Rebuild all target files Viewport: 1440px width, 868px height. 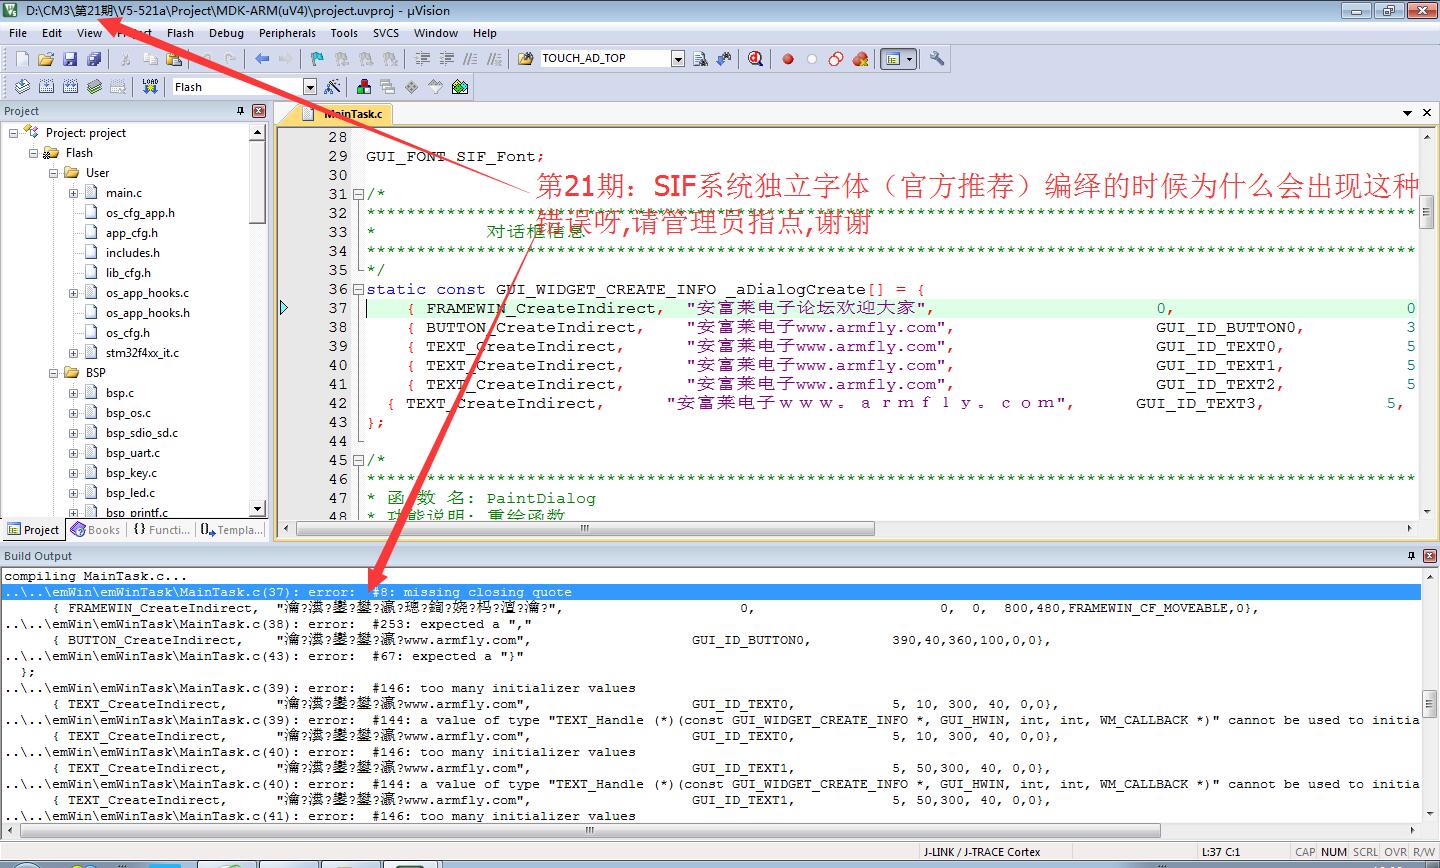pyautogui.click(x=70, y=87)
